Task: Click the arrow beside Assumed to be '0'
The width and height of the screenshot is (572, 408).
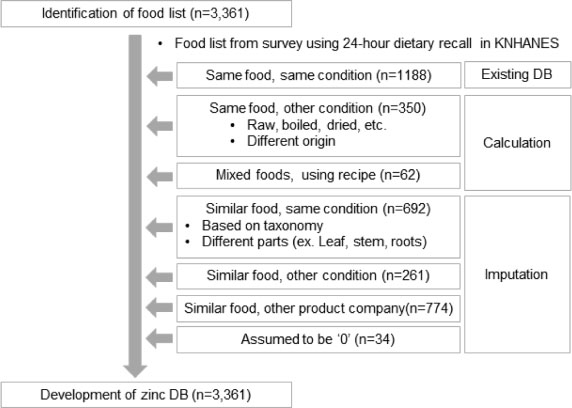Action: [x=160, y=338]
